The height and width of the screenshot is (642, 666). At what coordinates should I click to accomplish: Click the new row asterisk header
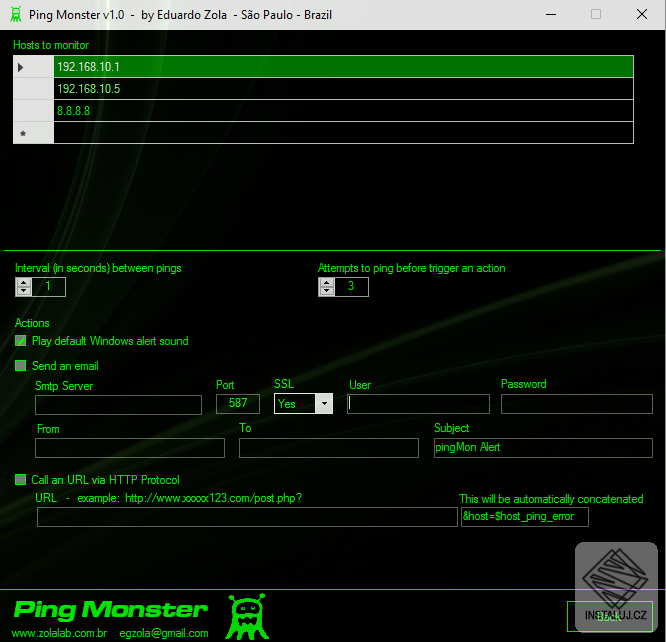click(x=33, y=133)
